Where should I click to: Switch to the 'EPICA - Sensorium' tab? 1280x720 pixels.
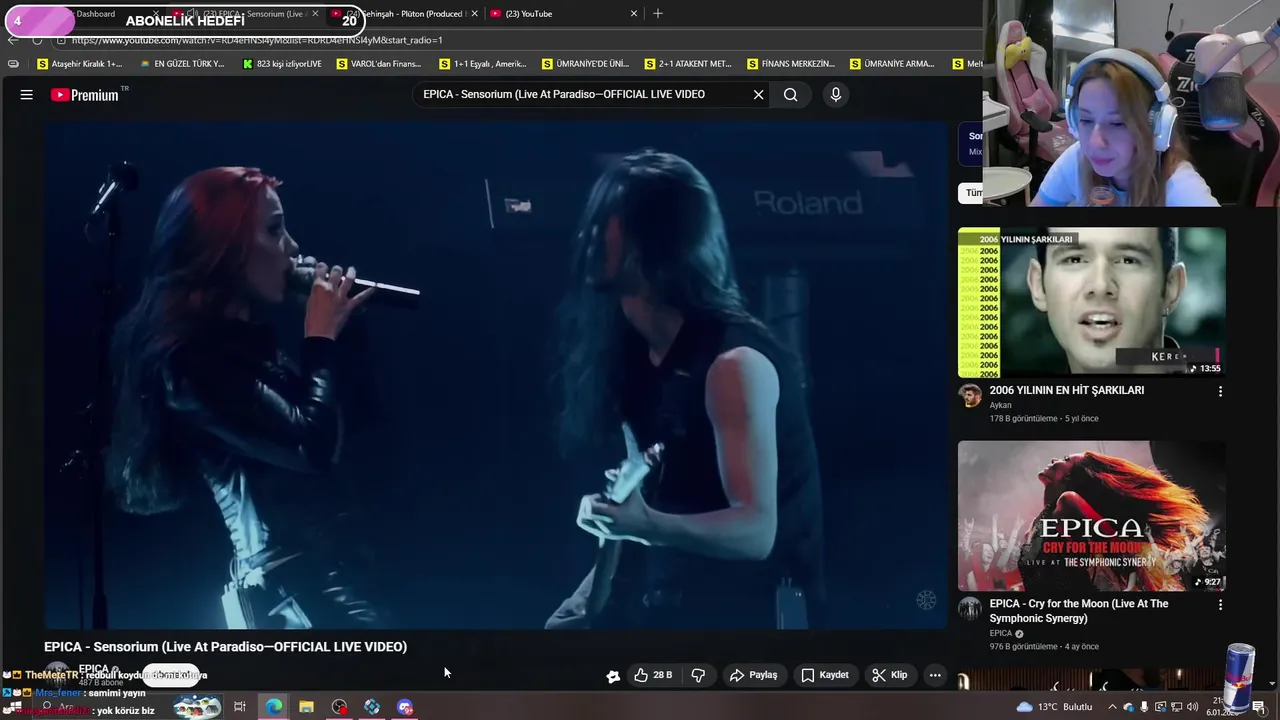[247, 14]
